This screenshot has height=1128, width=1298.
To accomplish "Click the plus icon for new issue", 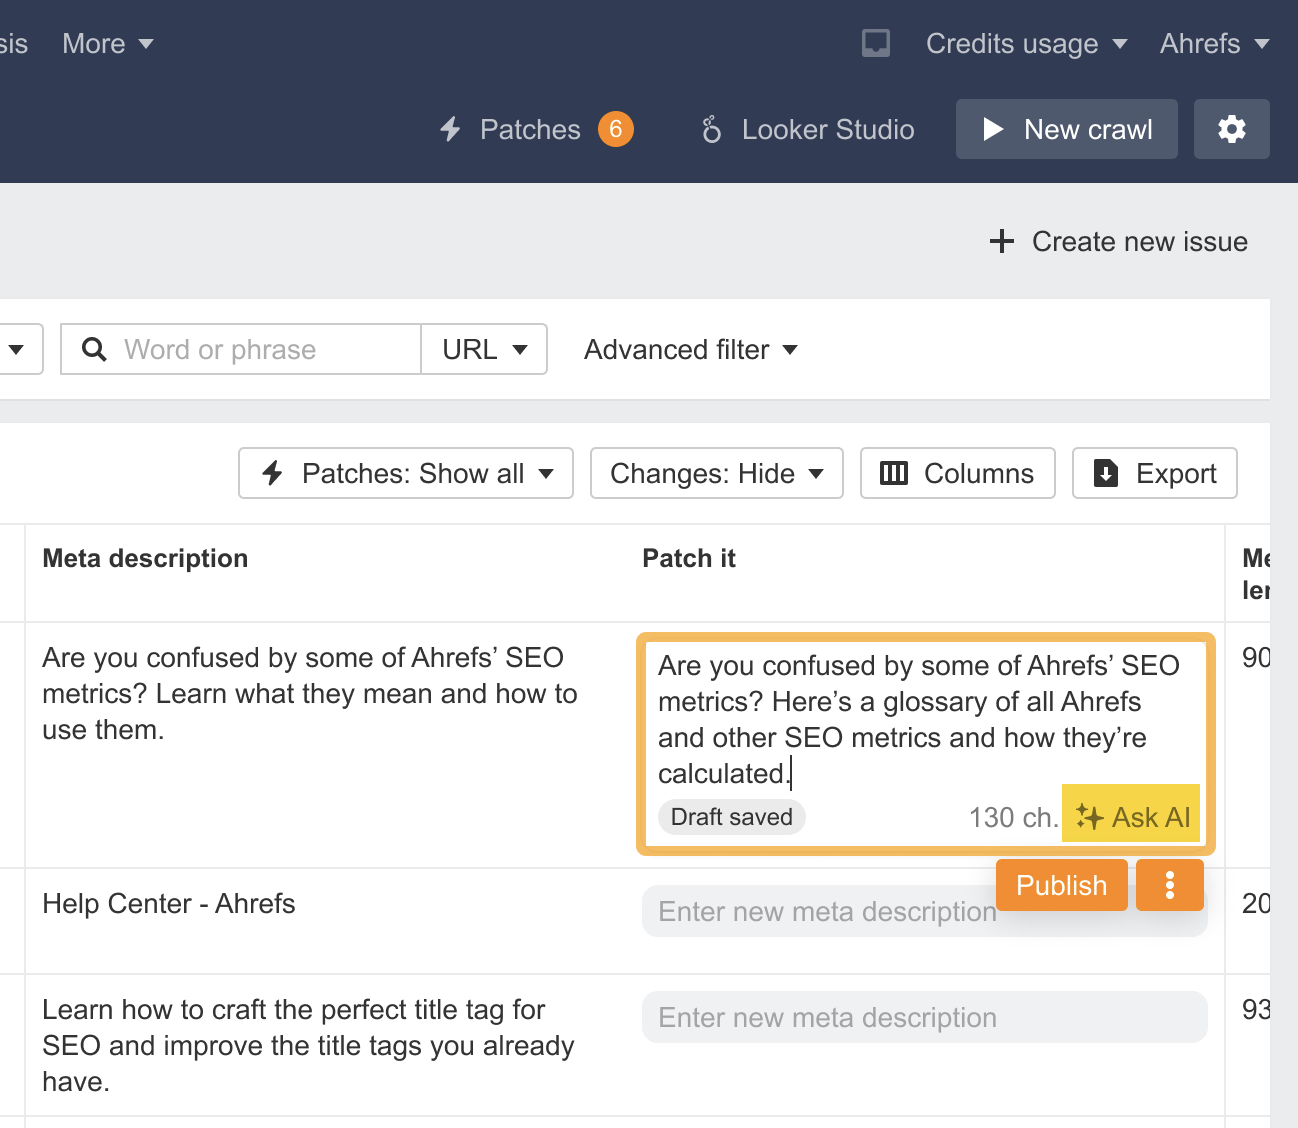I will [1001, 241].
